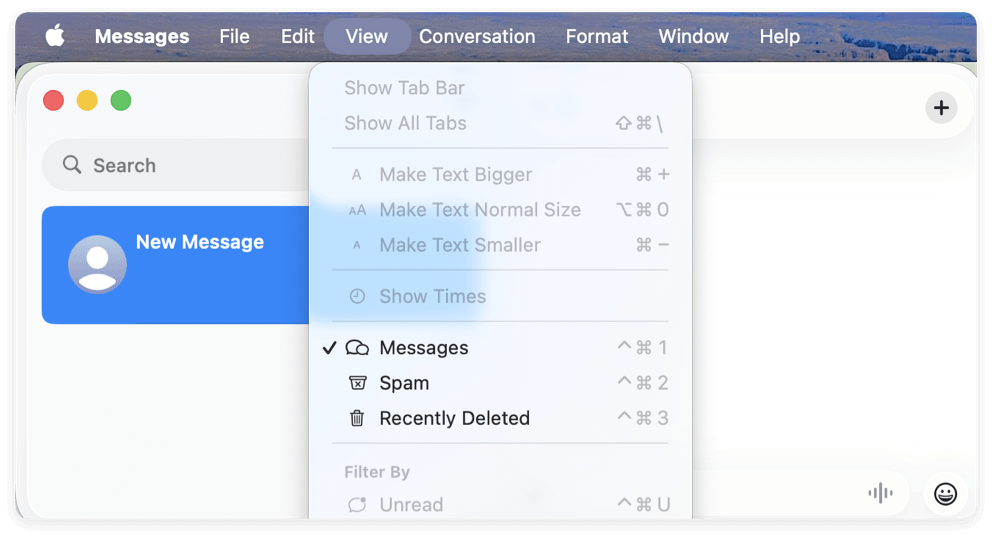Click the Unread bubble icon

tap(357, 504)
